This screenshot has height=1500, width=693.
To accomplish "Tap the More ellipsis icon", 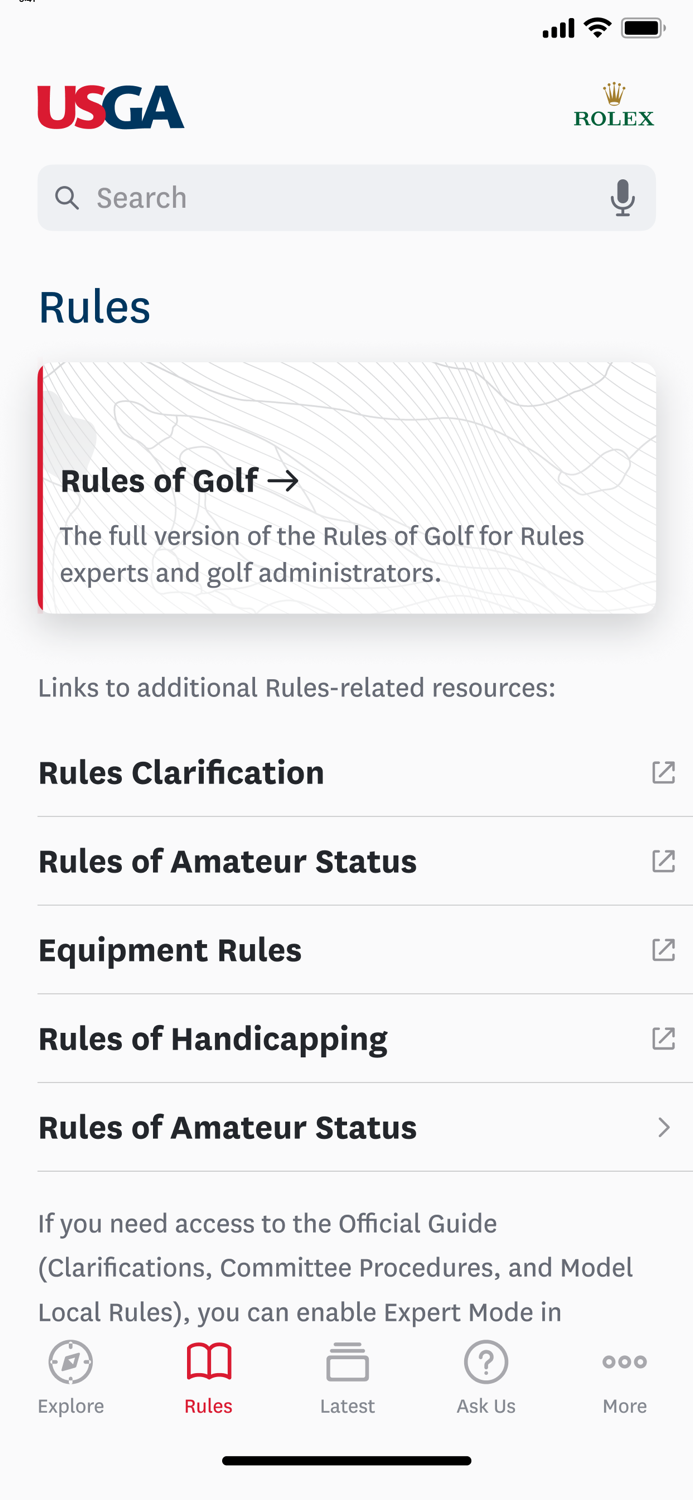I will point(624,1361).
